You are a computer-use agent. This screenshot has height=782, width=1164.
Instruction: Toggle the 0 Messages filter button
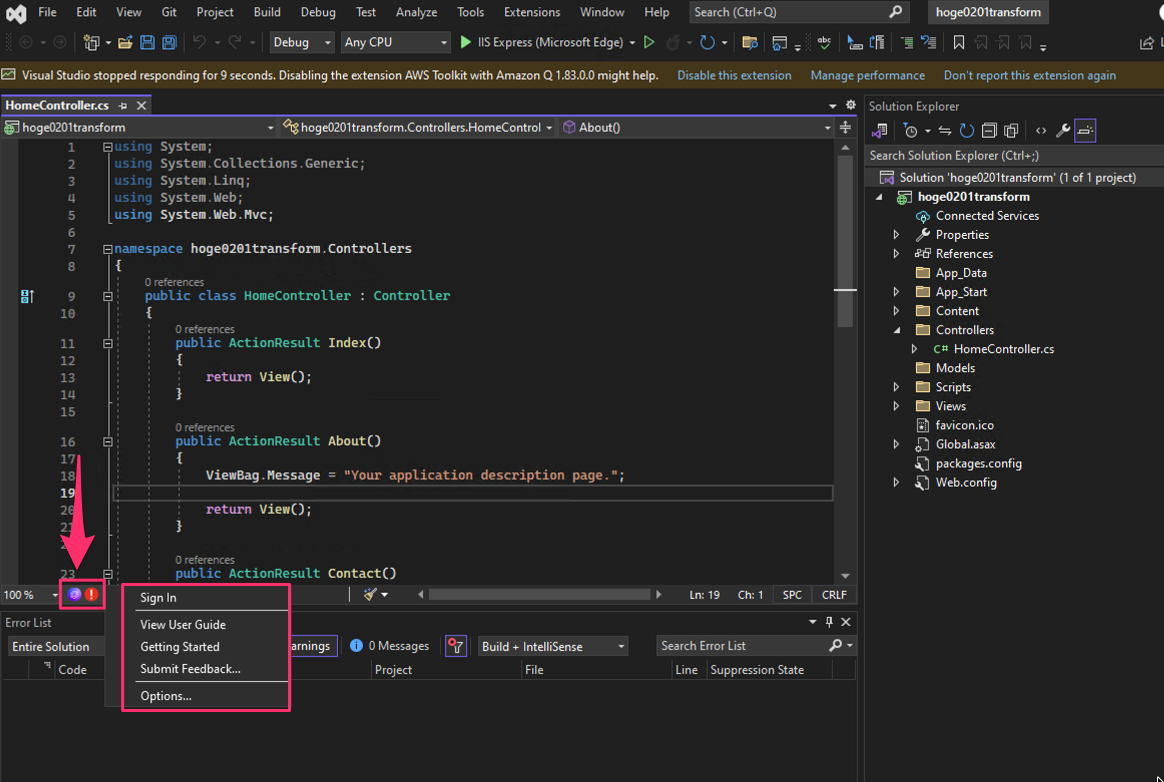pyautogui.click(x=390, y=646)
